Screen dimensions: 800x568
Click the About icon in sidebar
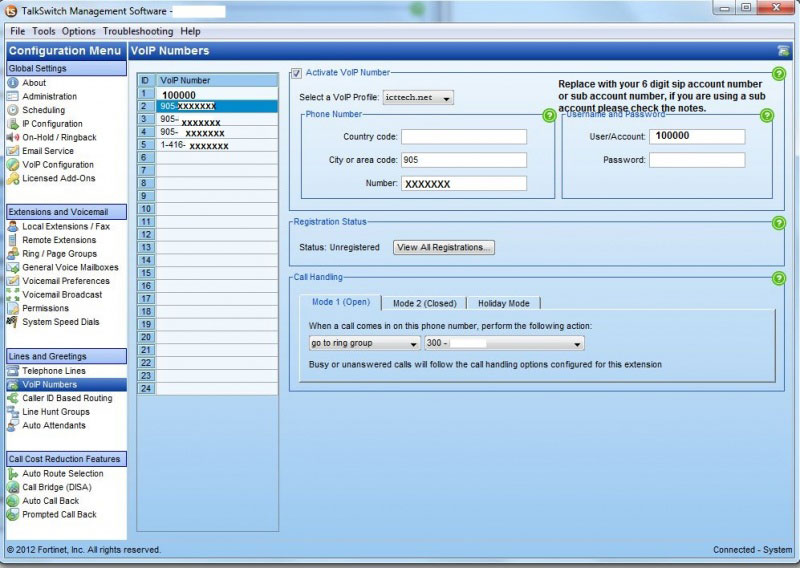pos(13,83)
